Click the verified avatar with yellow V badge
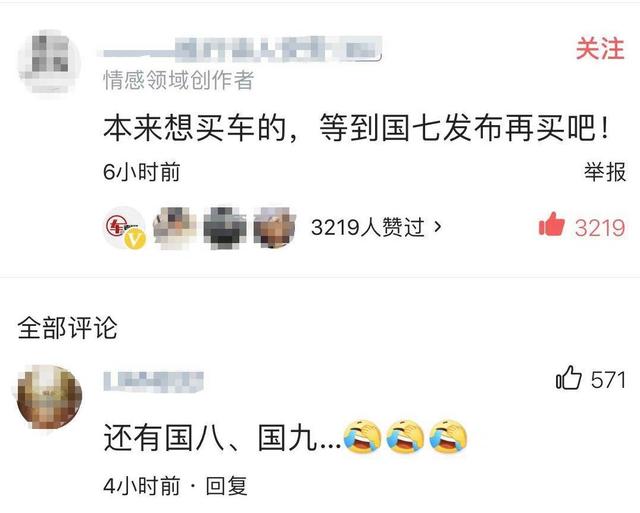The height and width of the screenshot is (513, 640). point(125,227)
